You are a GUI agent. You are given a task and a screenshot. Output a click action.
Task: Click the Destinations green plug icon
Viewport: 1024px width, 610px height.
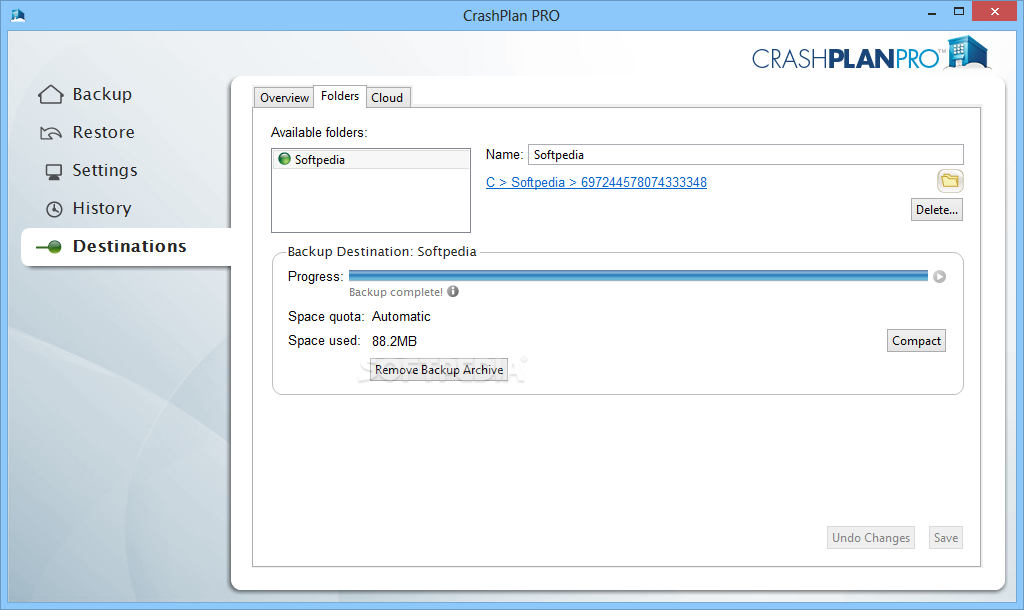[49, 247]
